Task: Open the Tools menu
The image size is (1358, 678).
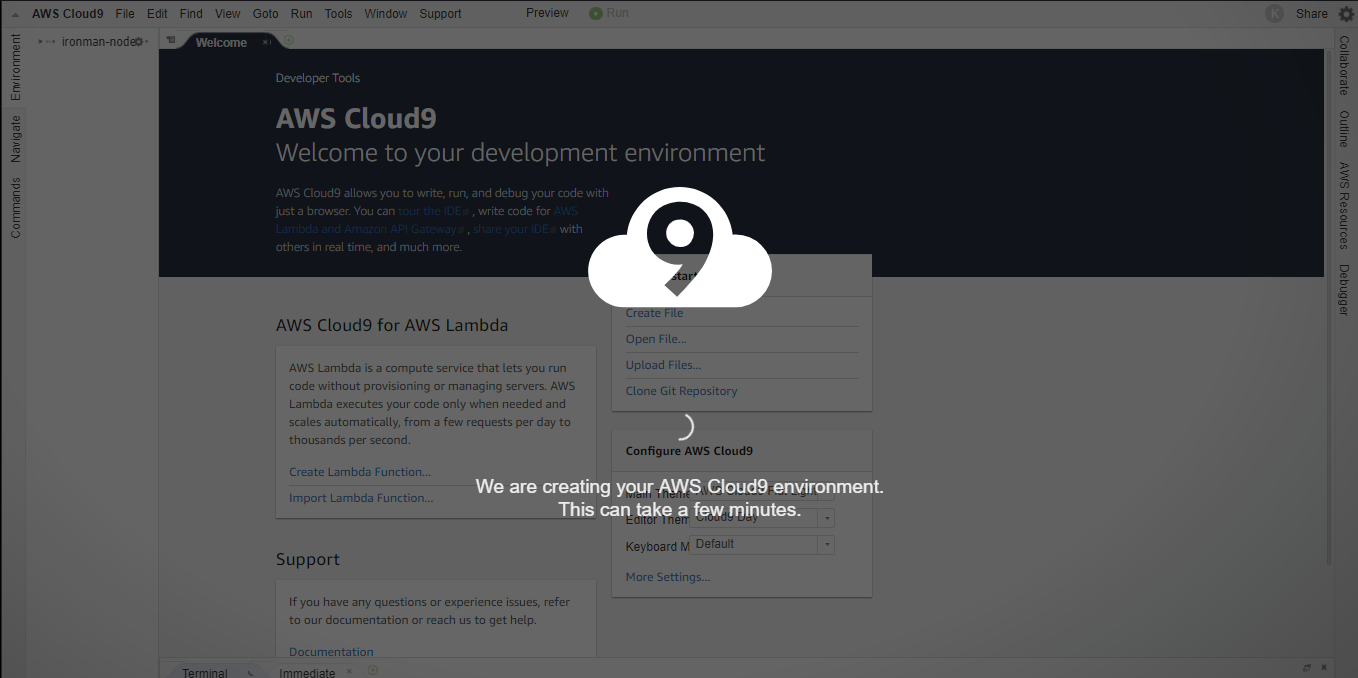Action: pyautogui.click(x=338, y=14)
